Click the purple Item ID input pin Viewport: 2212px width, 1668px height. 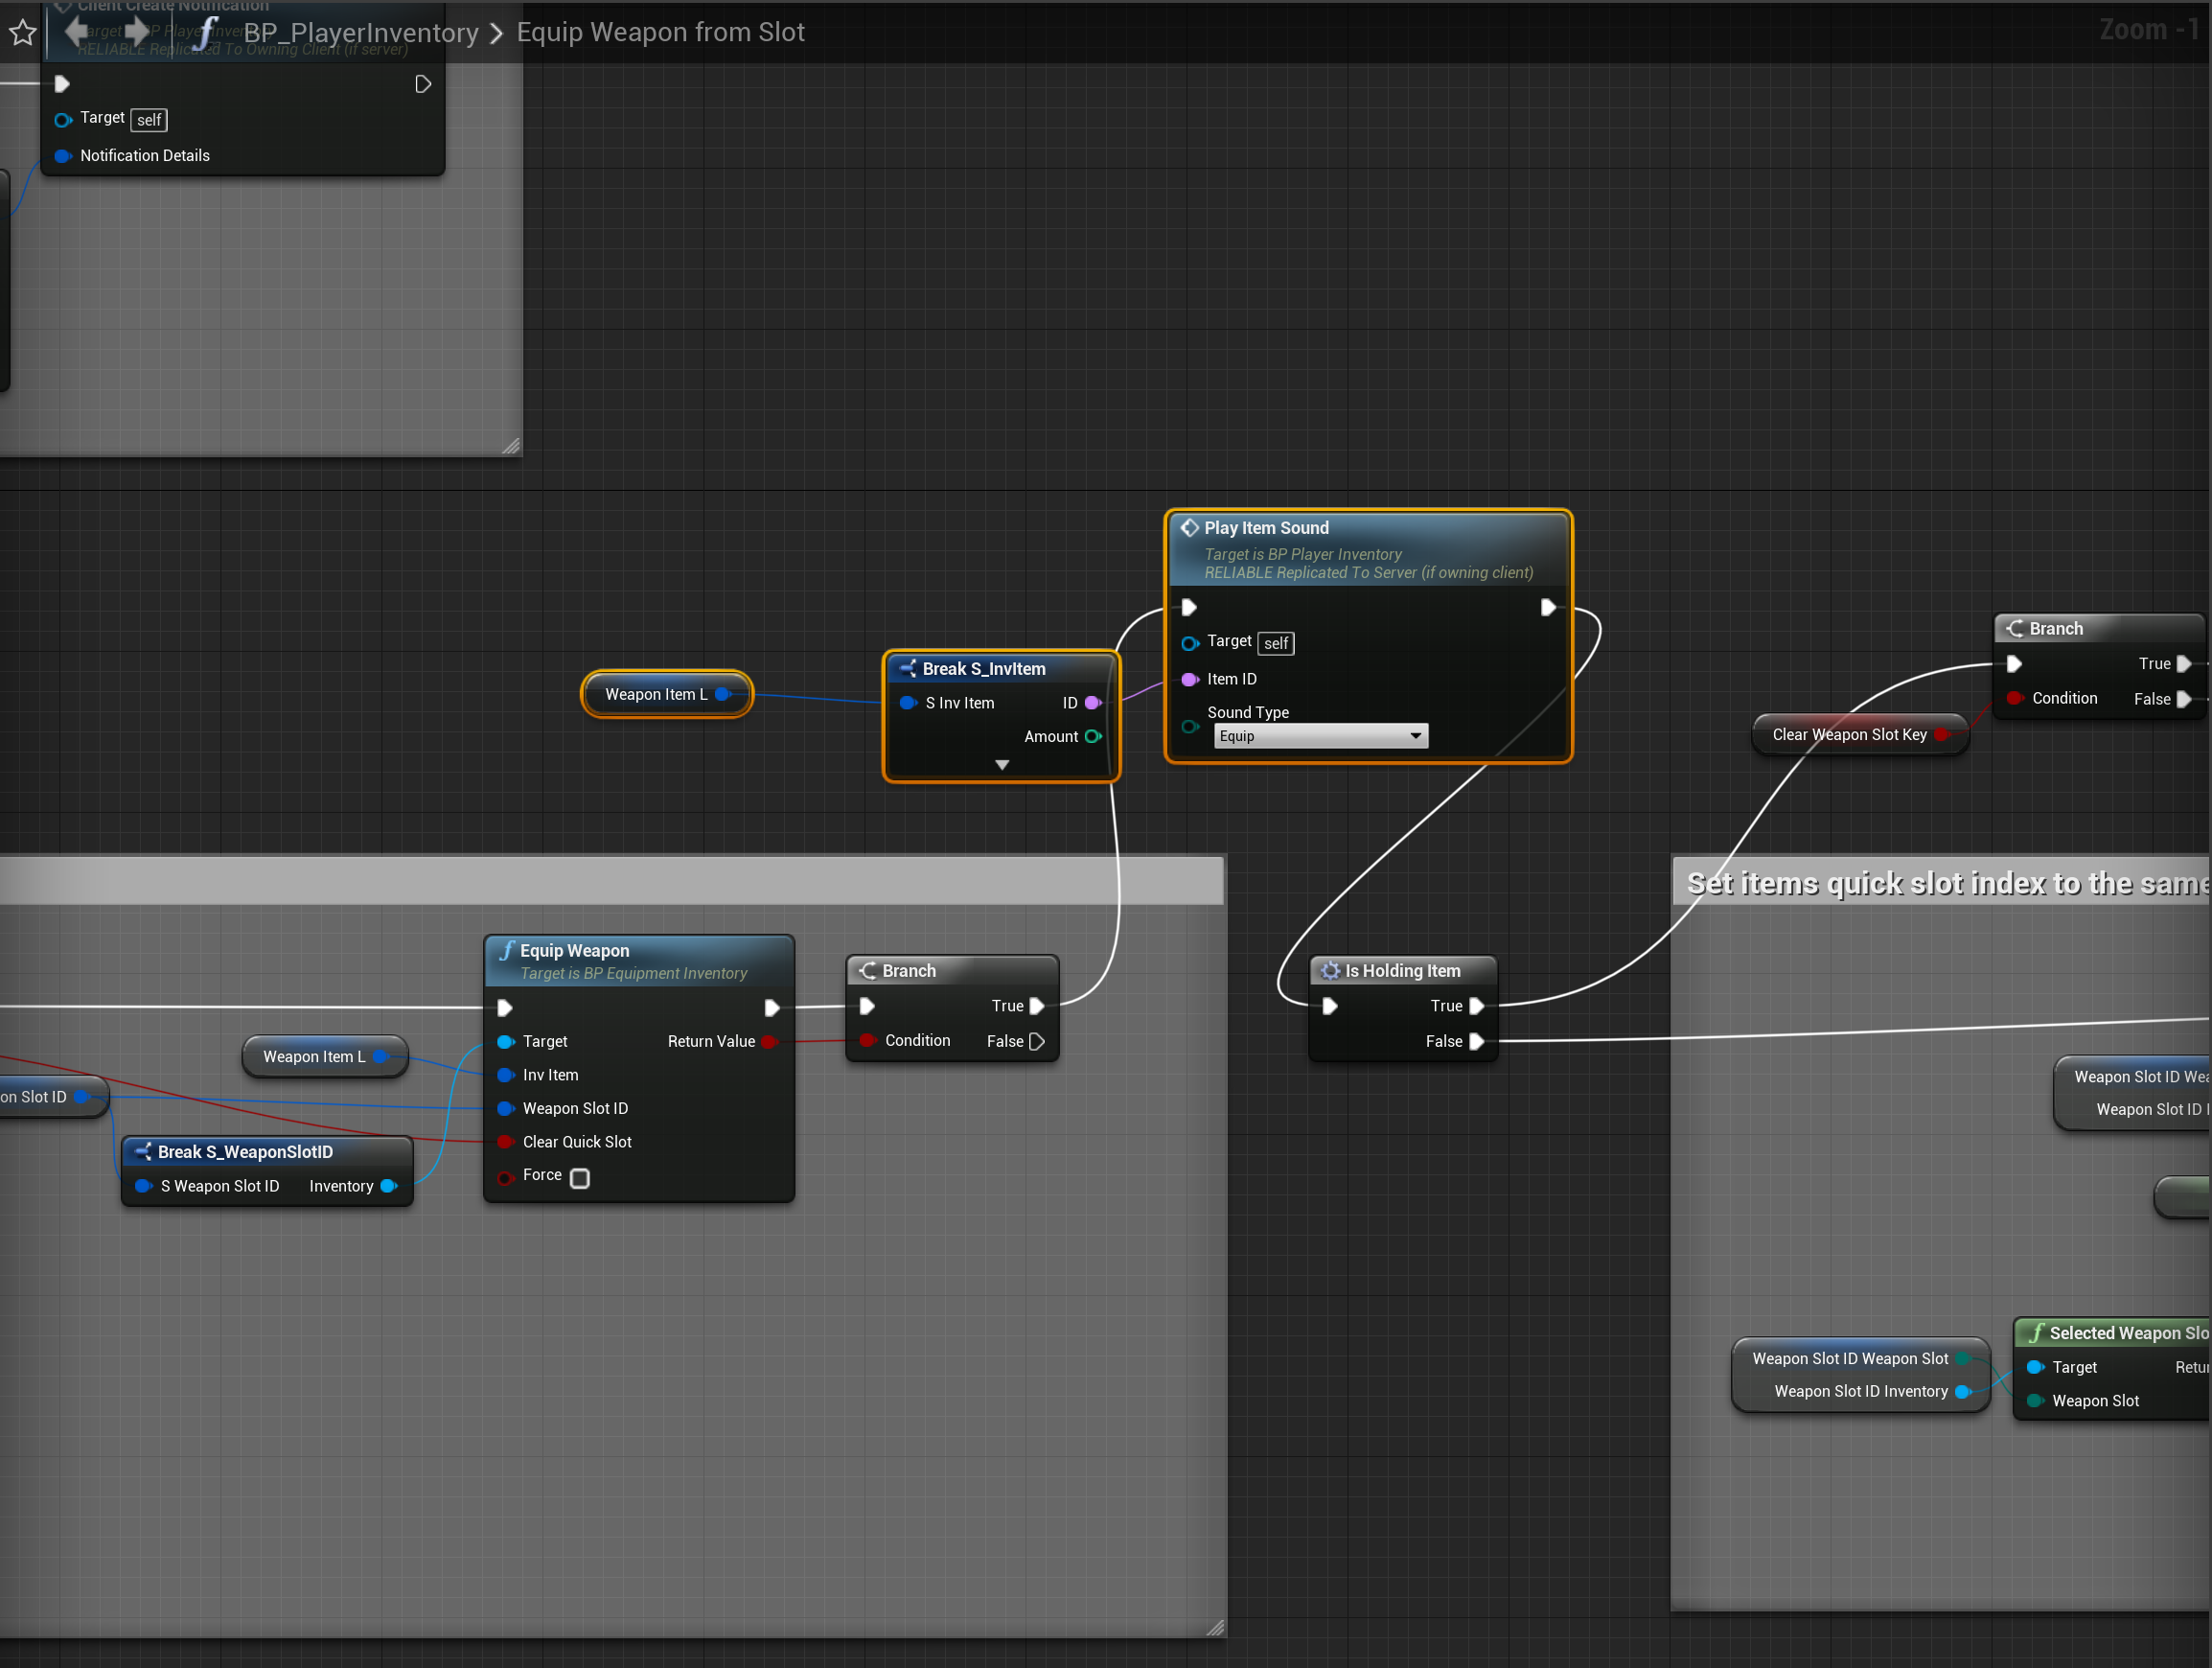click(1189, 679)
